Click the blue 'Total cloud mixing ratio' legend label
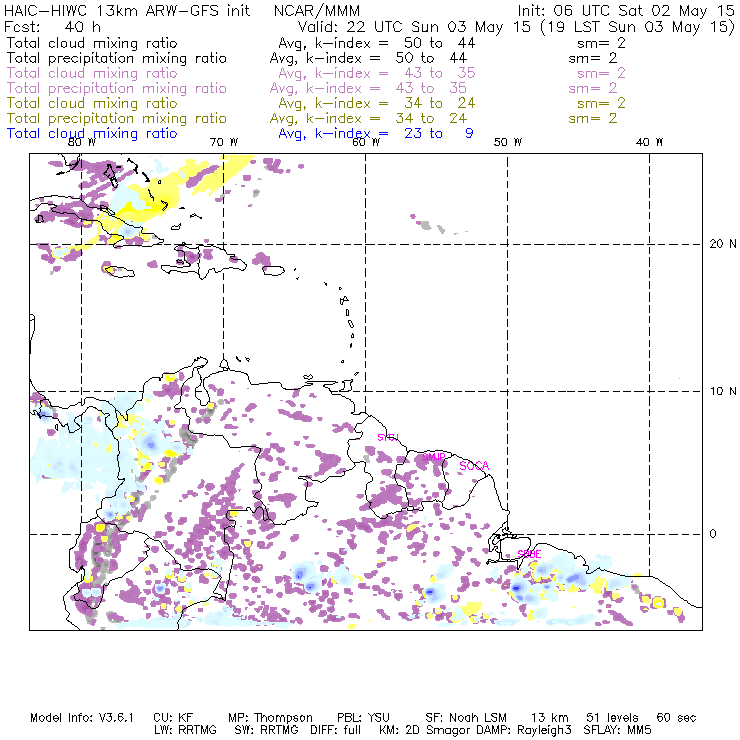The height and width of the screenshot is (740, 740). point(92,133)
